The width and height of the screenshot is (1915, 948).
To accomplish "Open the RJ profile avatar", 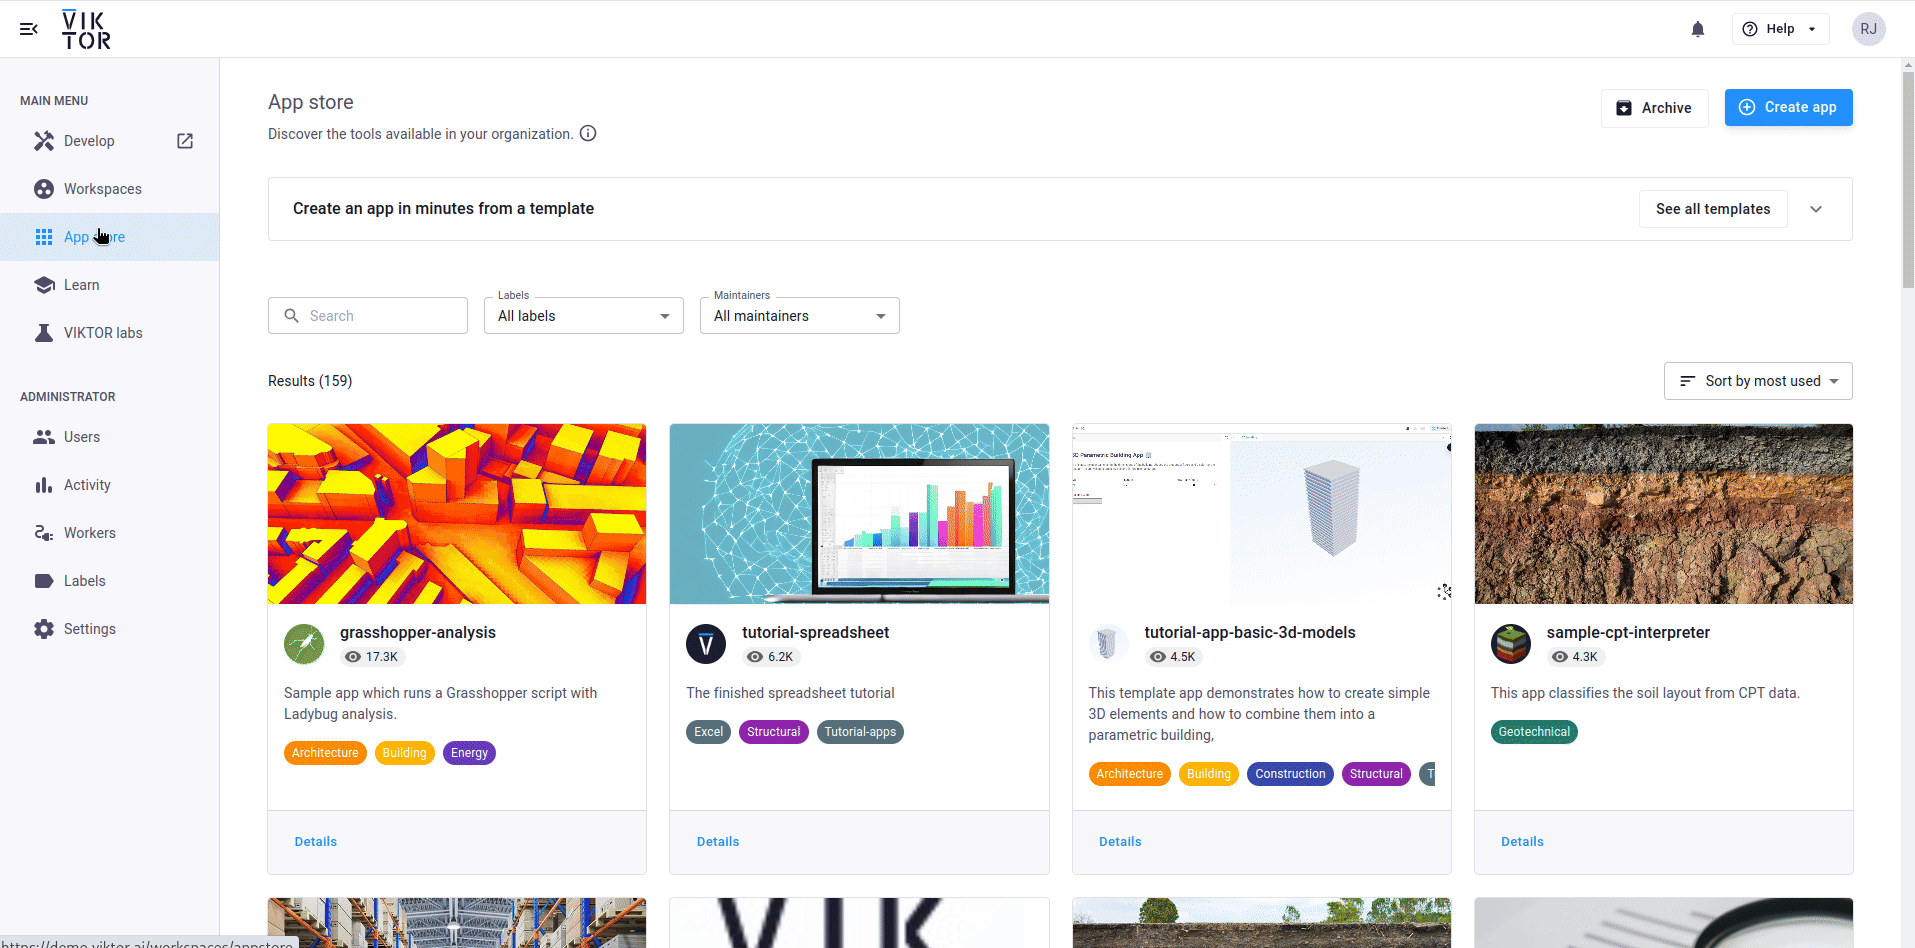I will tap(1868, 28).
